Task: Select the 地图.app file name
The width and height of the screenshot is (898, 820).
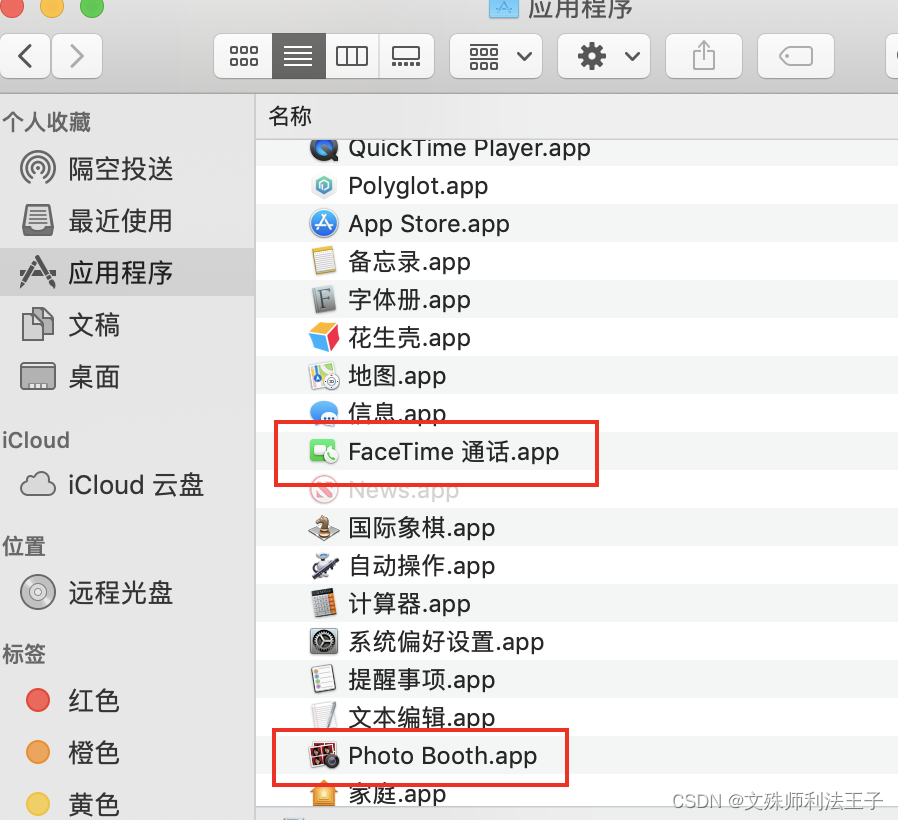Action: (397, 376)
